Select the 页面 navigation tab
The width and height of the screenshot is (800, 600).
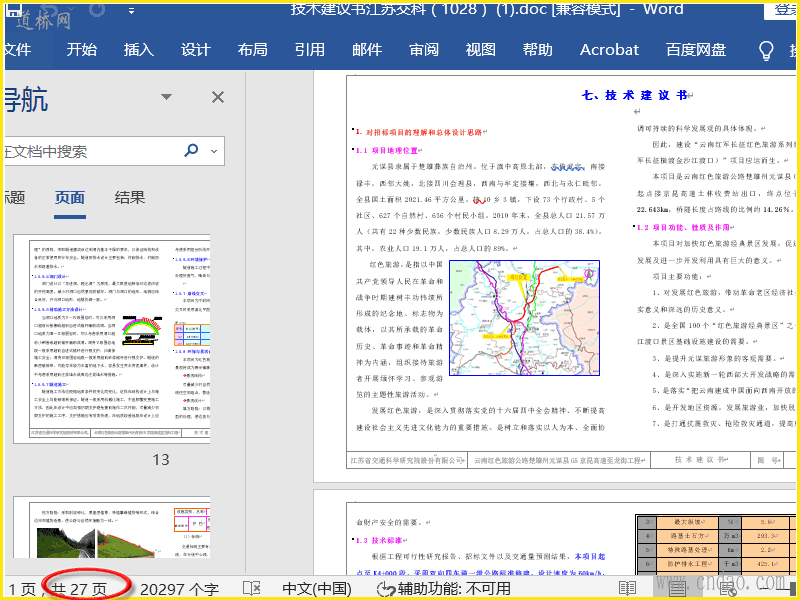click(x=70, y=197)
